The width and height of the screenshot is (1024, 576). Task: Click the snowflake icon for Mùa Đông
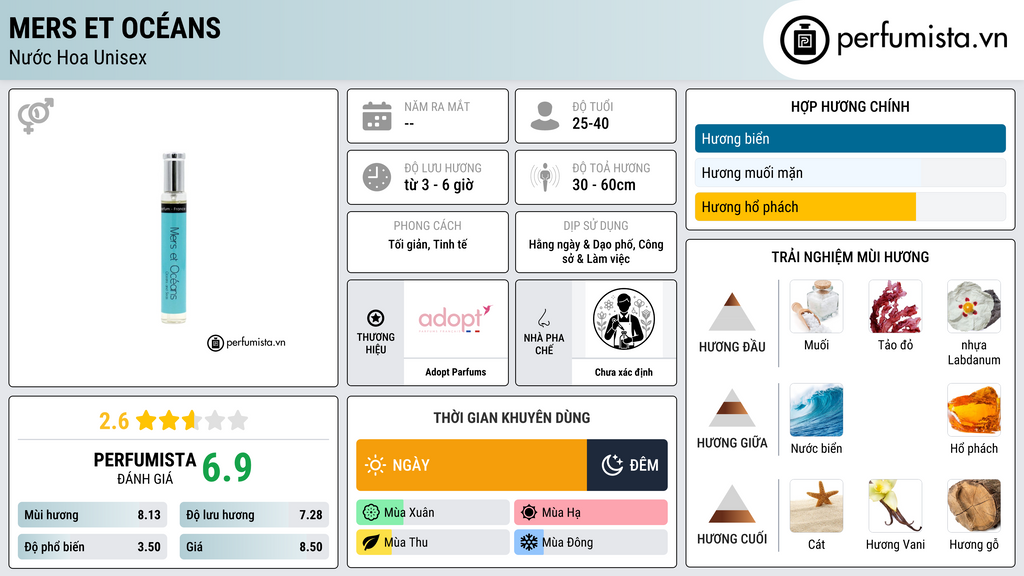tap(529, 542)
